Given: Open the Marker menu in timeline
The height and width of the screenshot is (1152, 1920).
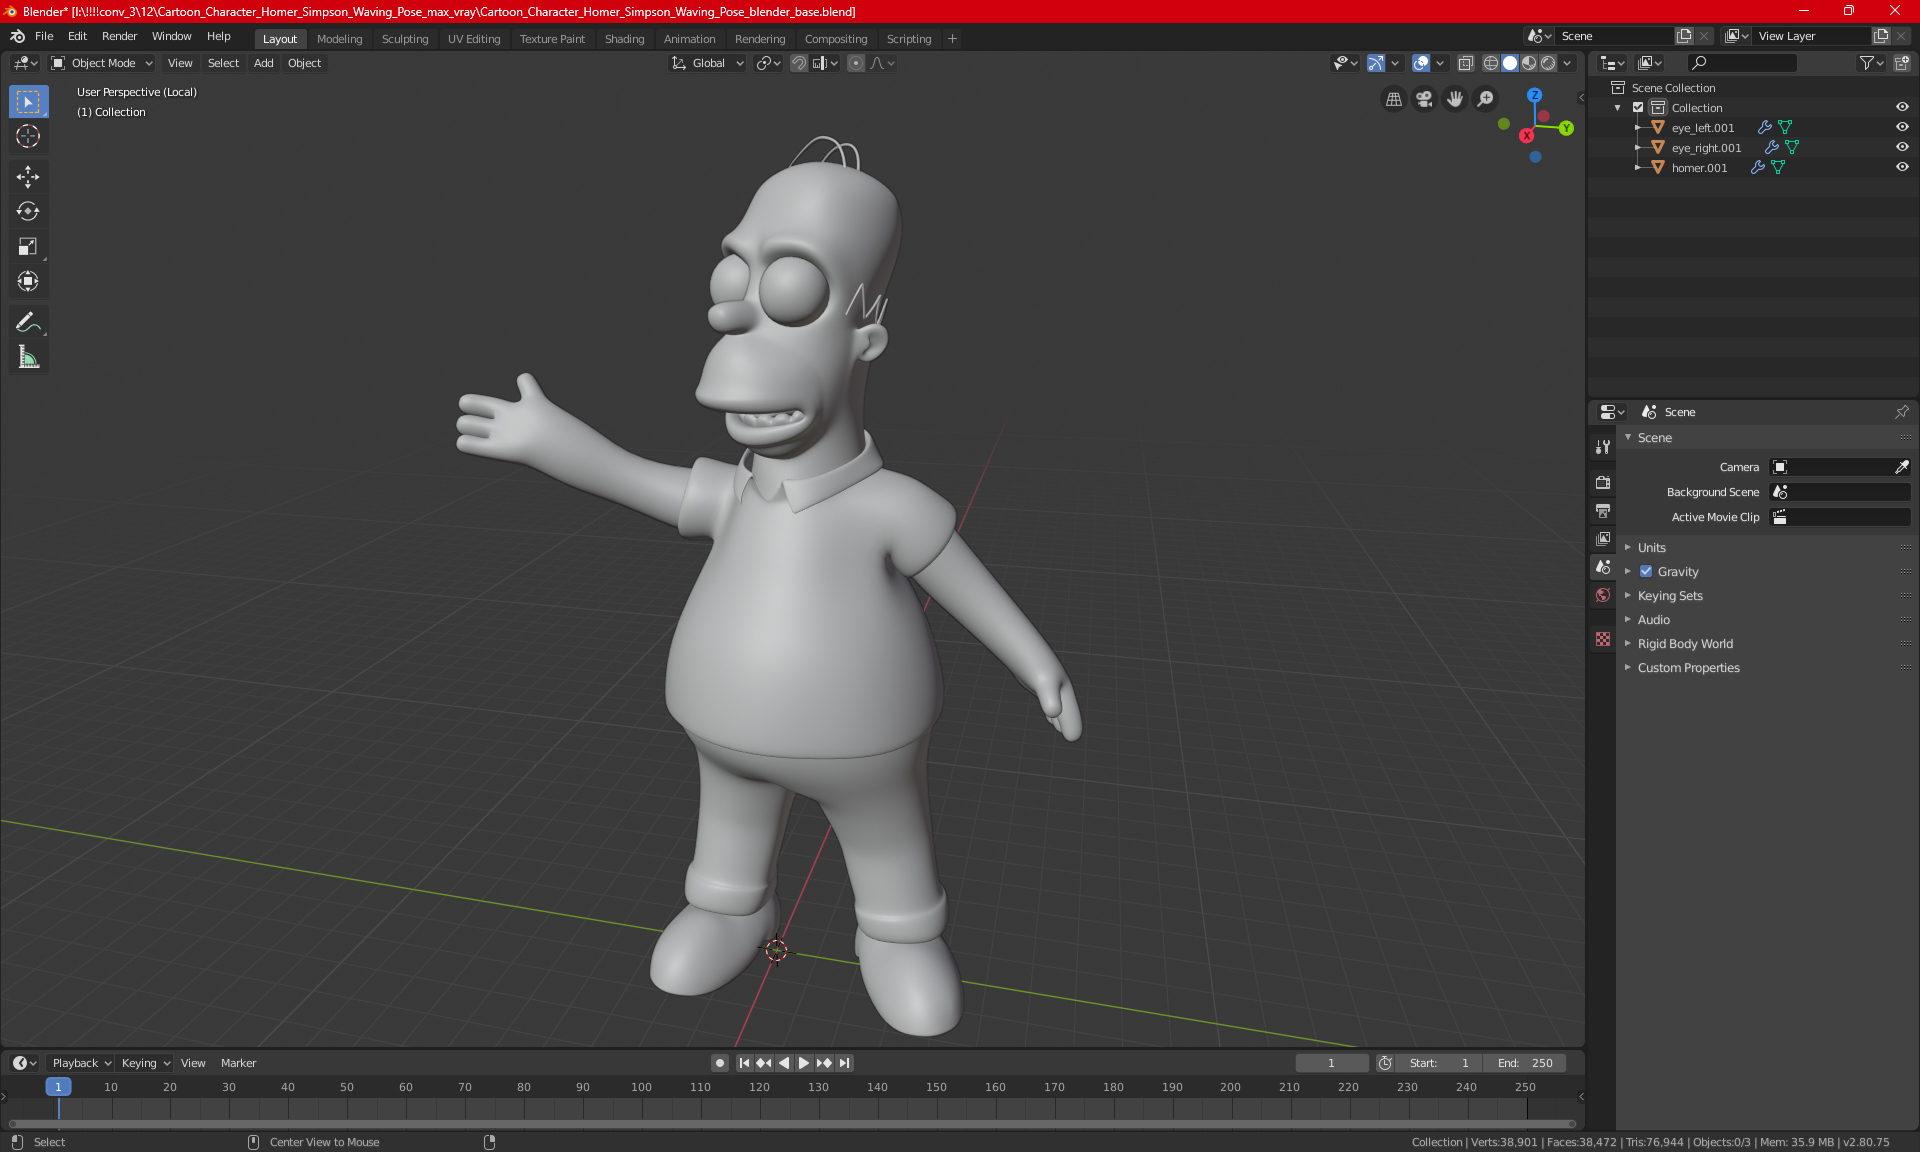Looking at the screenshot, I should [x=238, y=1063].
